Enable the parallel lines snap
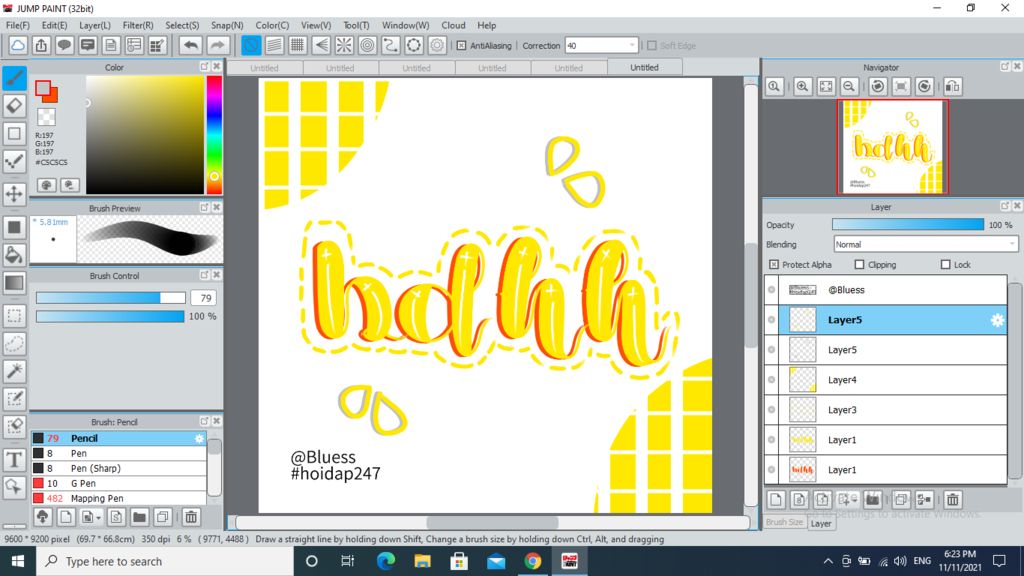 (x=274, y=45)
